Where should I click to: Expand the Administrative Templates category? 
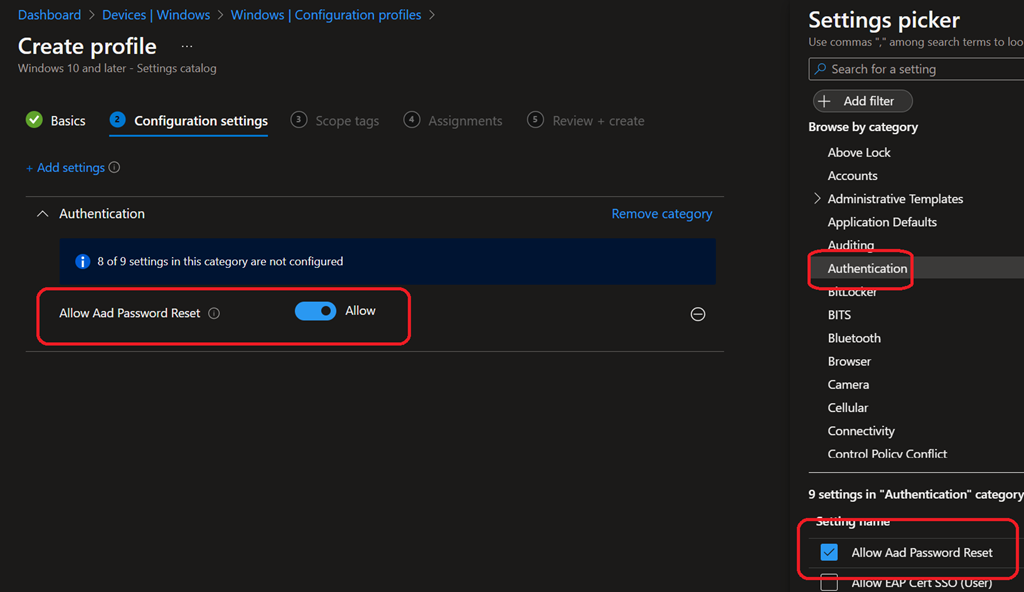tap(816, 198)
